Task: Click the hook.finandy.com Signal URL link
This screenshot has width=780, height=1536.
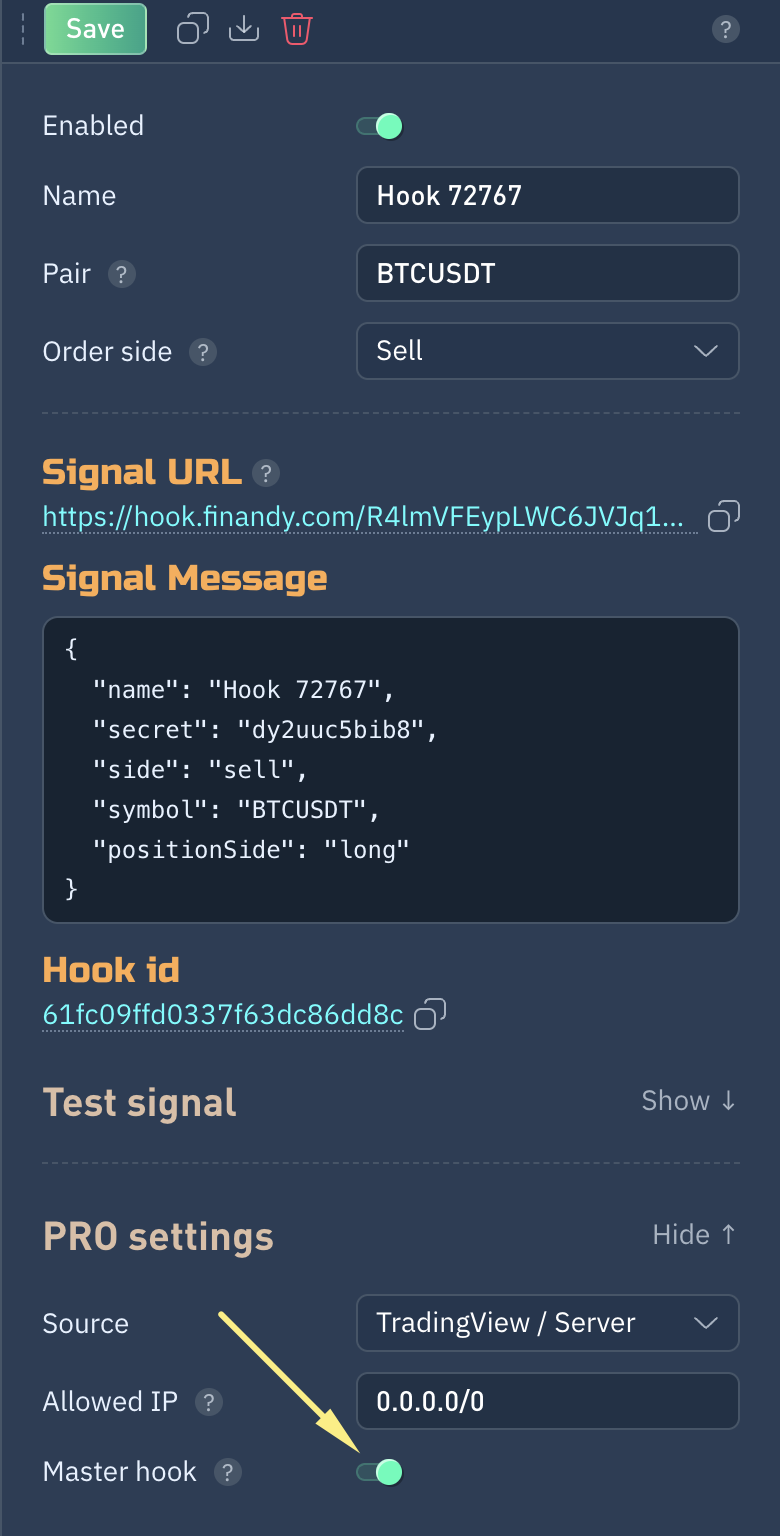Action: (364, 518)
